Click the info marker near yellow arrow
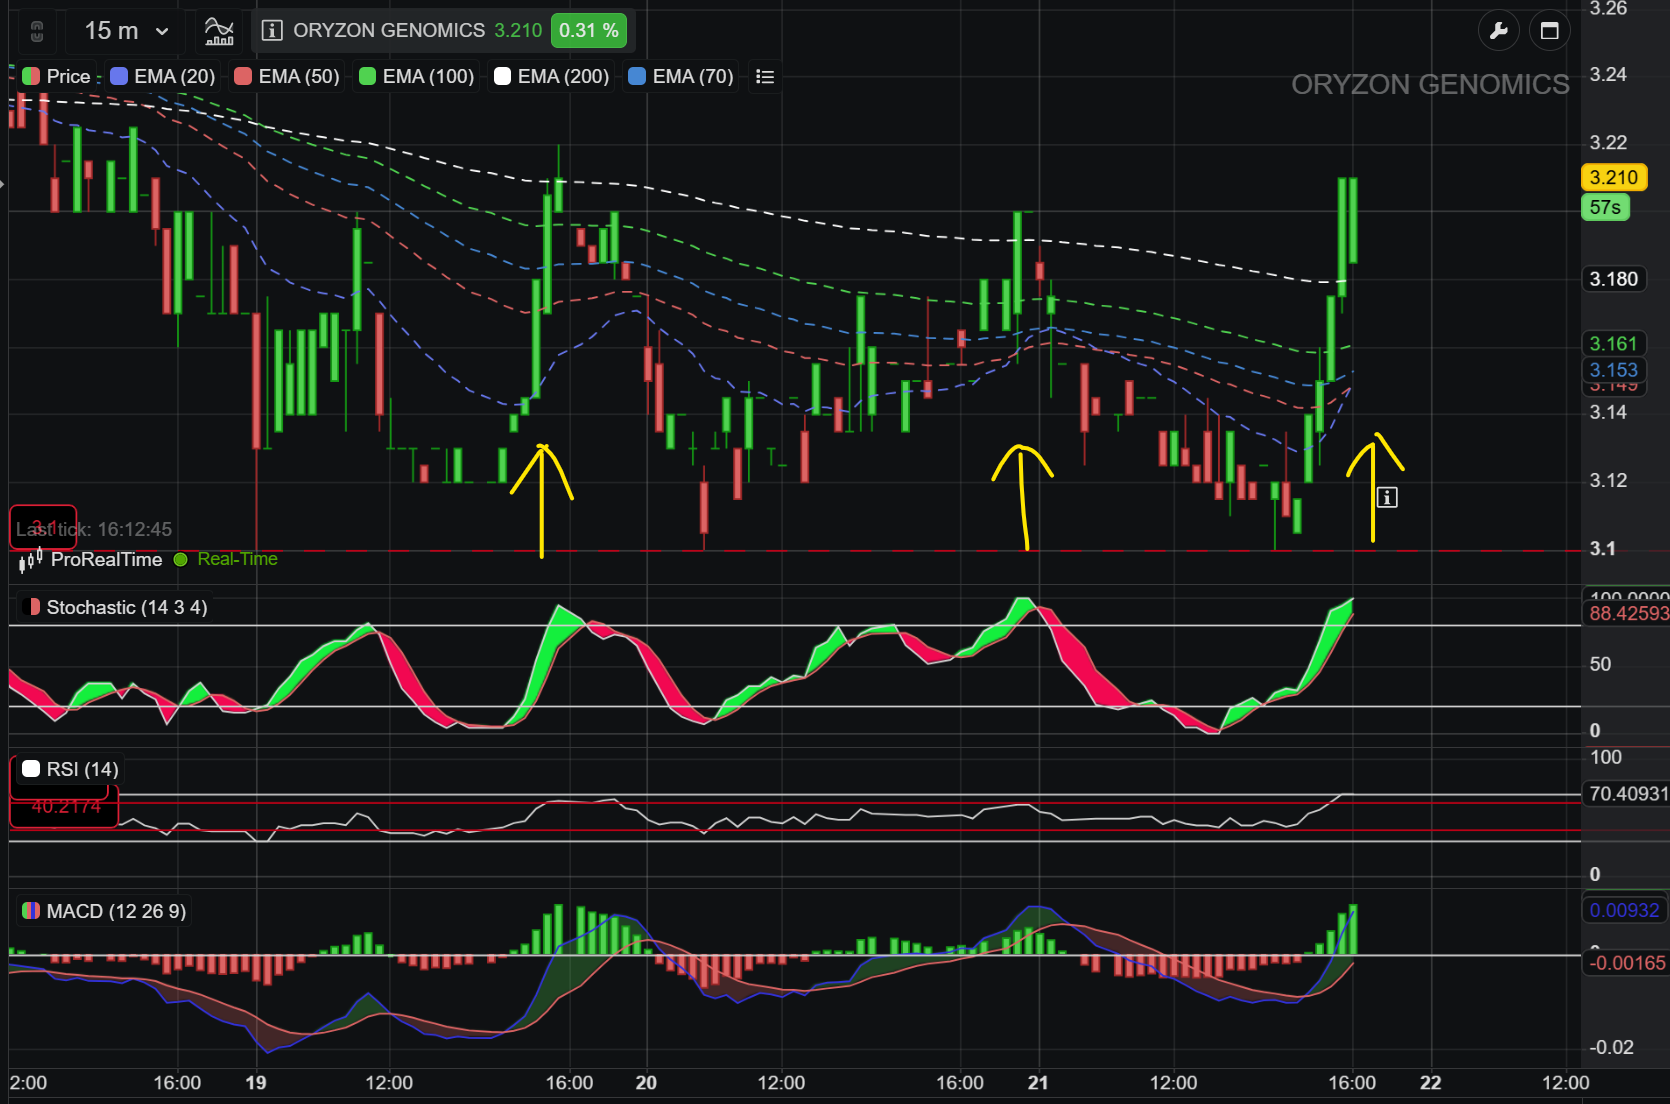Screen dimensions: 1670x1104 (1387, 497)
